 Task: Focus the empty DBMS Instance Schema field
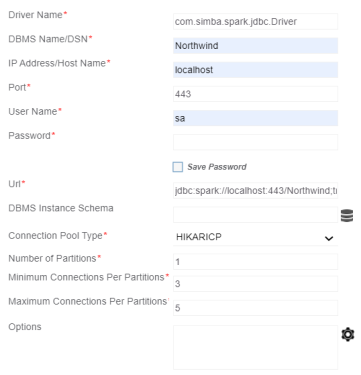(255, 215)
